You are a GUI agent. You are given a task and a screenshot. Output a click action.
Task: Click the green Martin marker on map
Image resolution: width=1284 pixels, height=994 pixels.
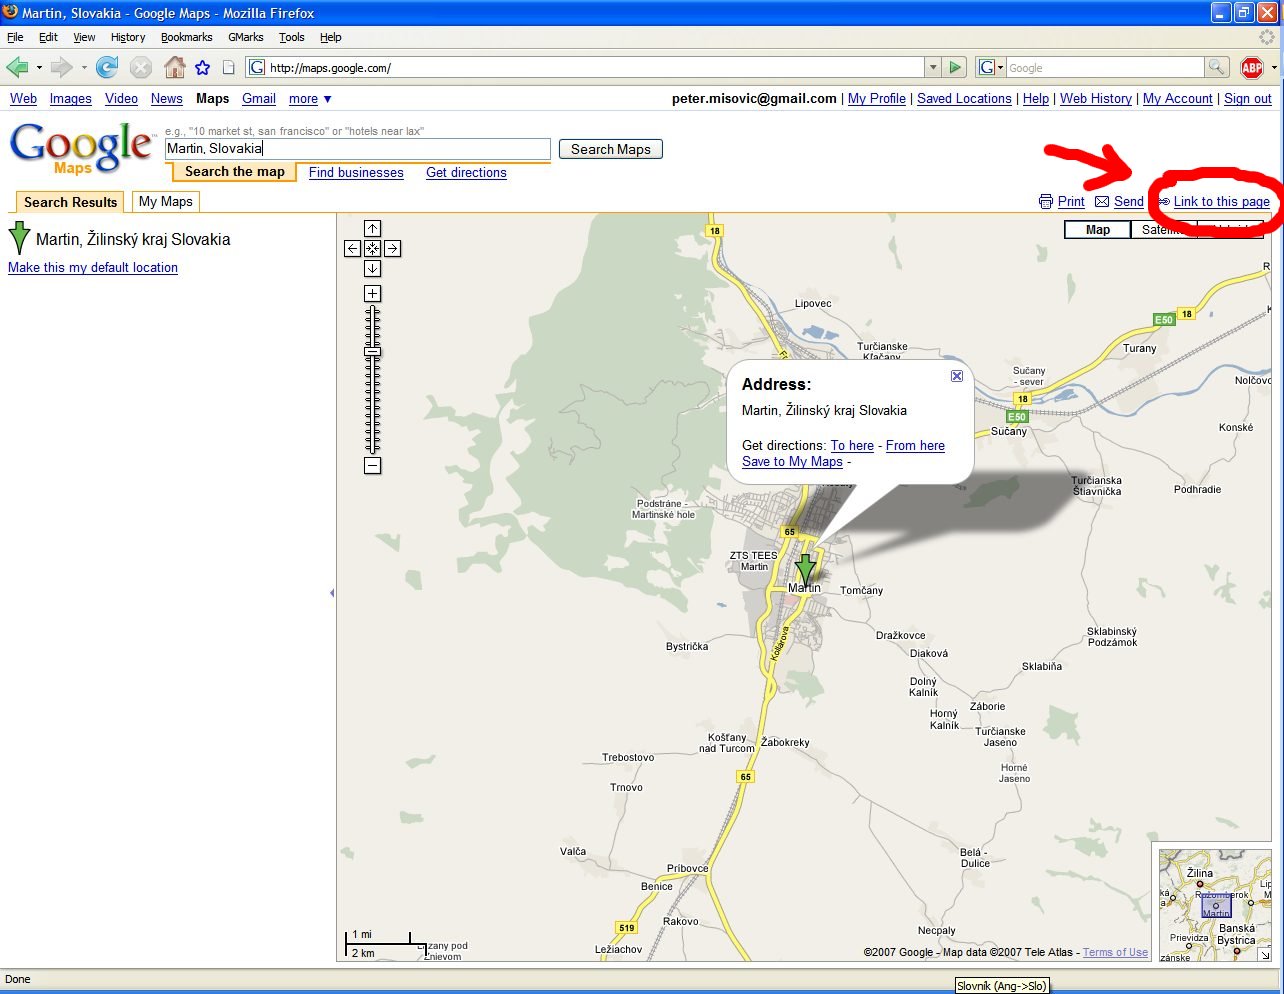[805, 568]
